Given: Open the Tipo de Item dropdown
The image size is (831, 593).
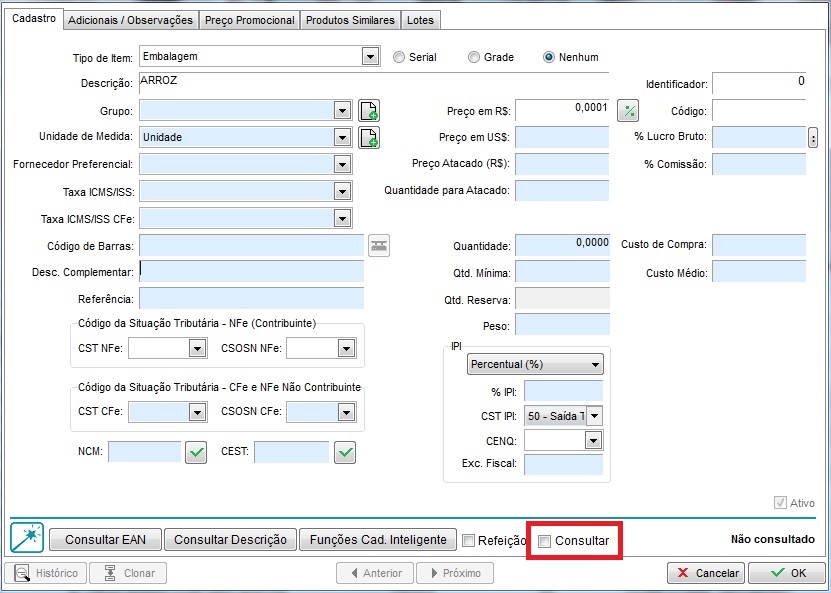Looking at the screenshot, I should click(x=370, y=56).
